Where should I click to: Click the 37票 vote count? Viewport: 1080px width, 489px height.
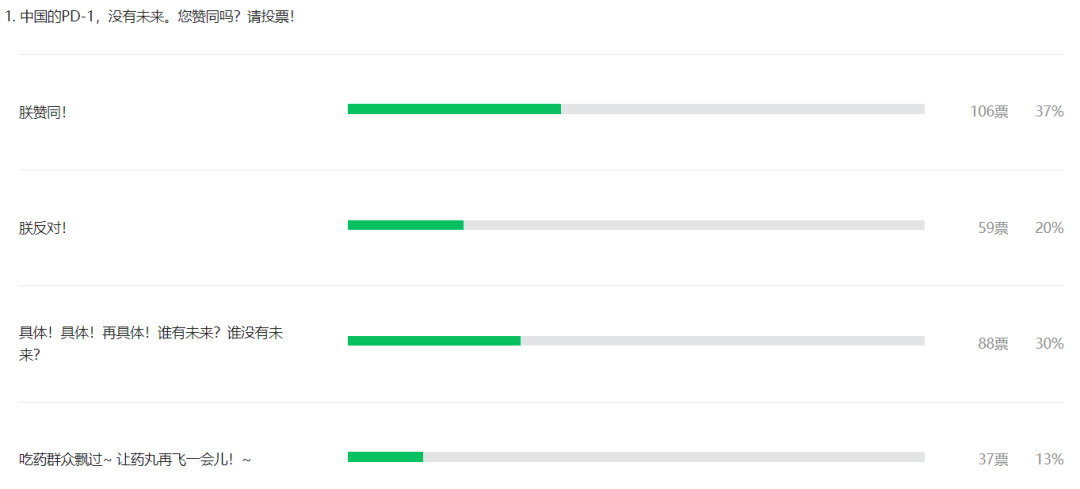pos(993,459)
